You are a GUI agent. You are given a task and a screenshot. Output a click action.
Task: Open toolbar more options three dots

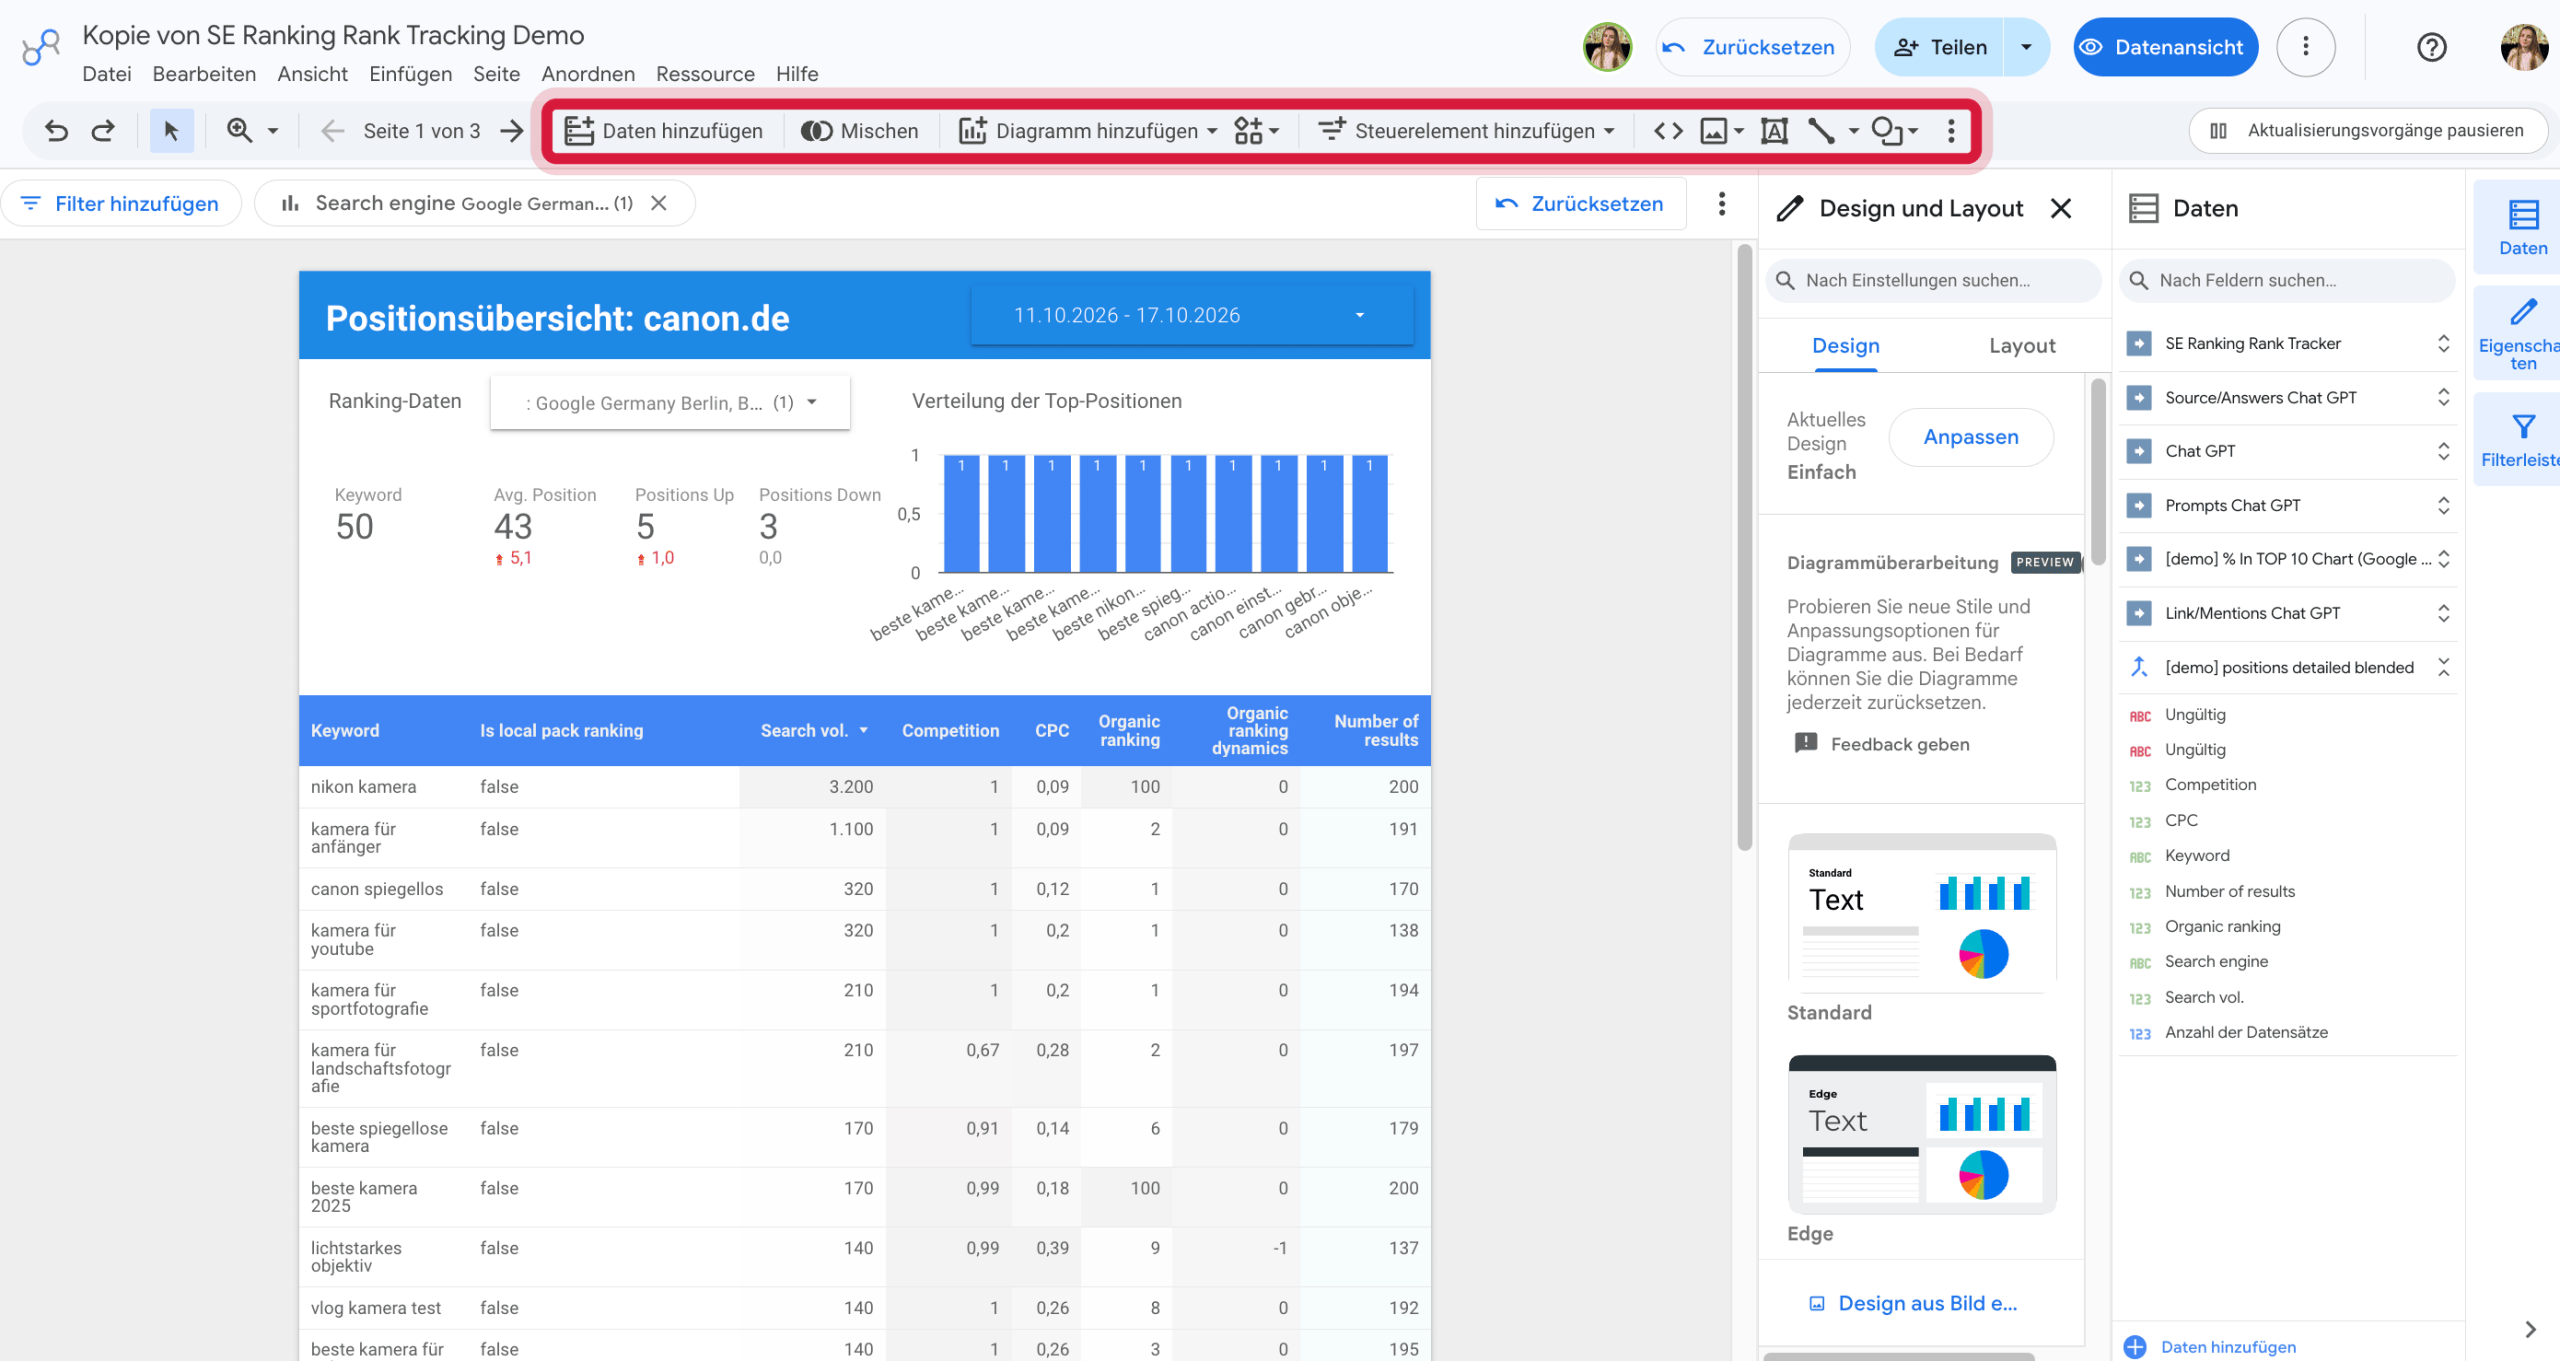click(x=1951, y=131)
